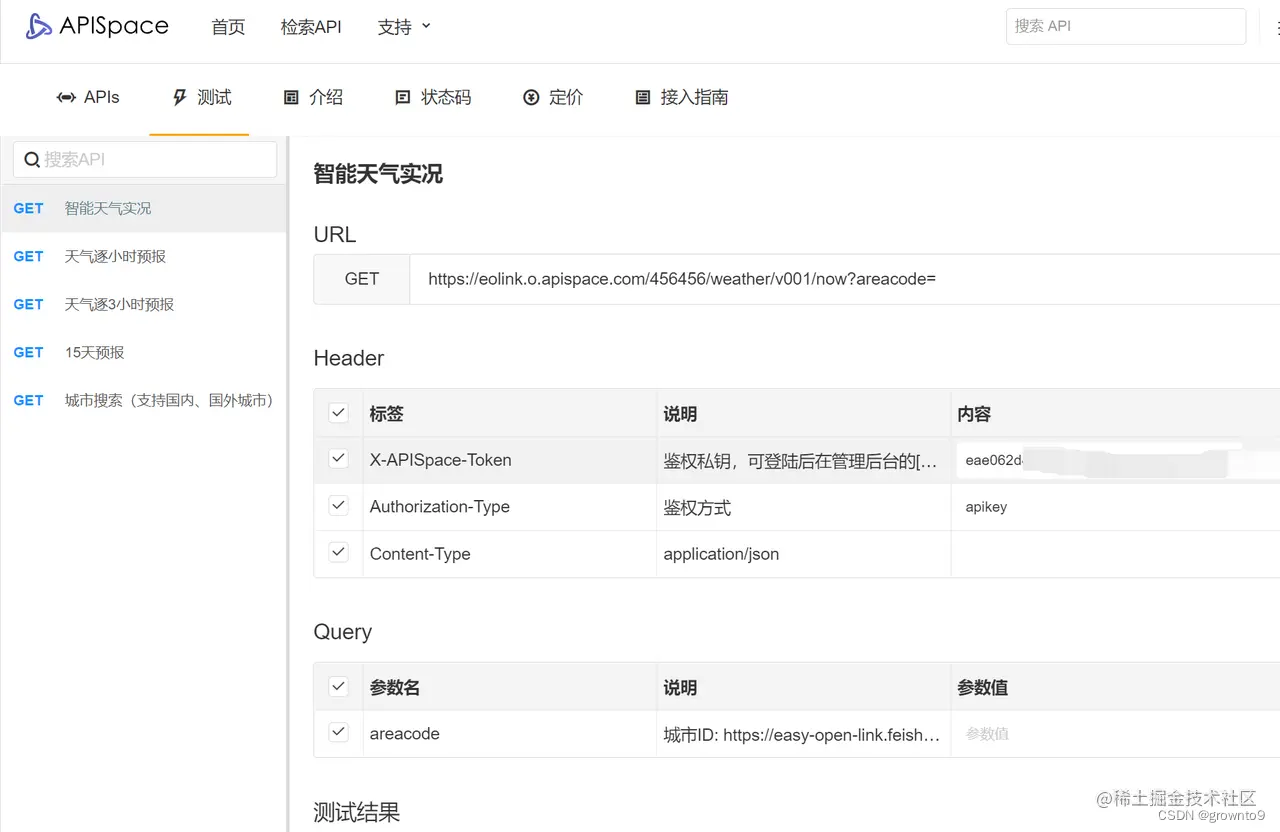1280x832 pixels.
Task: Click the 城市ID feishu link description
Action: (802, 735)
